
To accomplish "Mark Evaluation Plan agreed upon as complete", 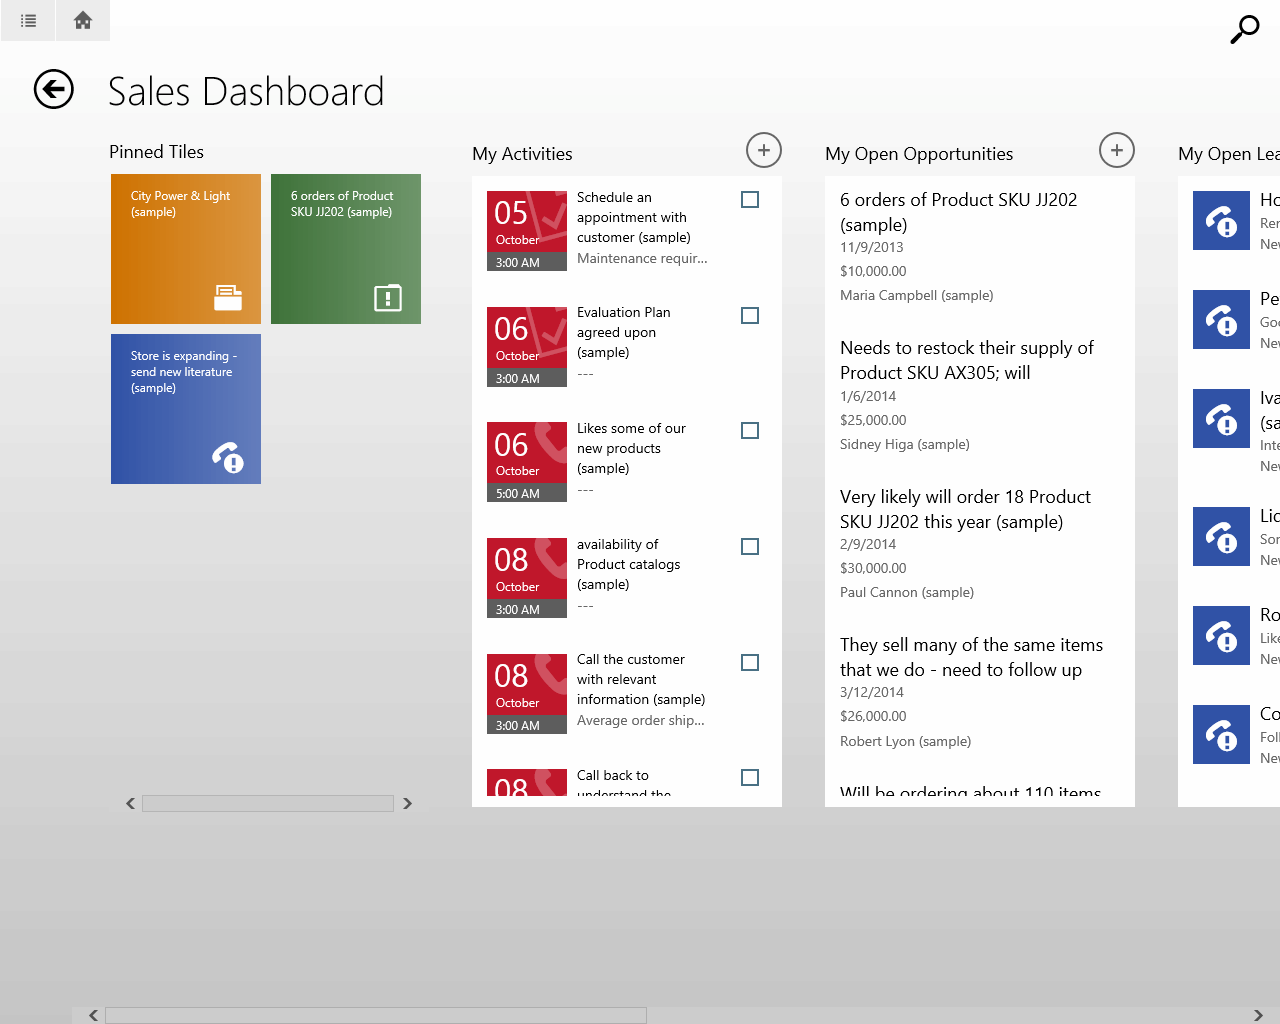I will 750,315.
